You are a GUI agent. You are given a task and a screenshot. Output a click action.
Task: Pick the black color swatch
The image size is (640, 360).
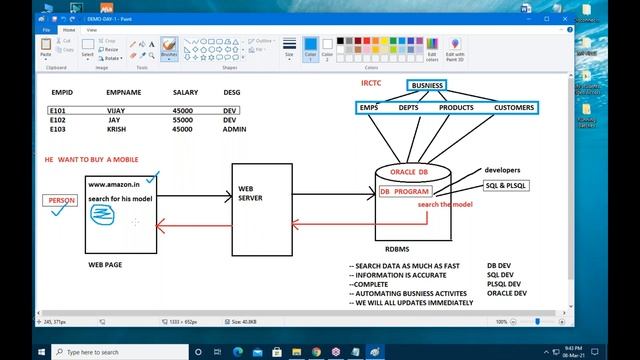click(340, 41)
